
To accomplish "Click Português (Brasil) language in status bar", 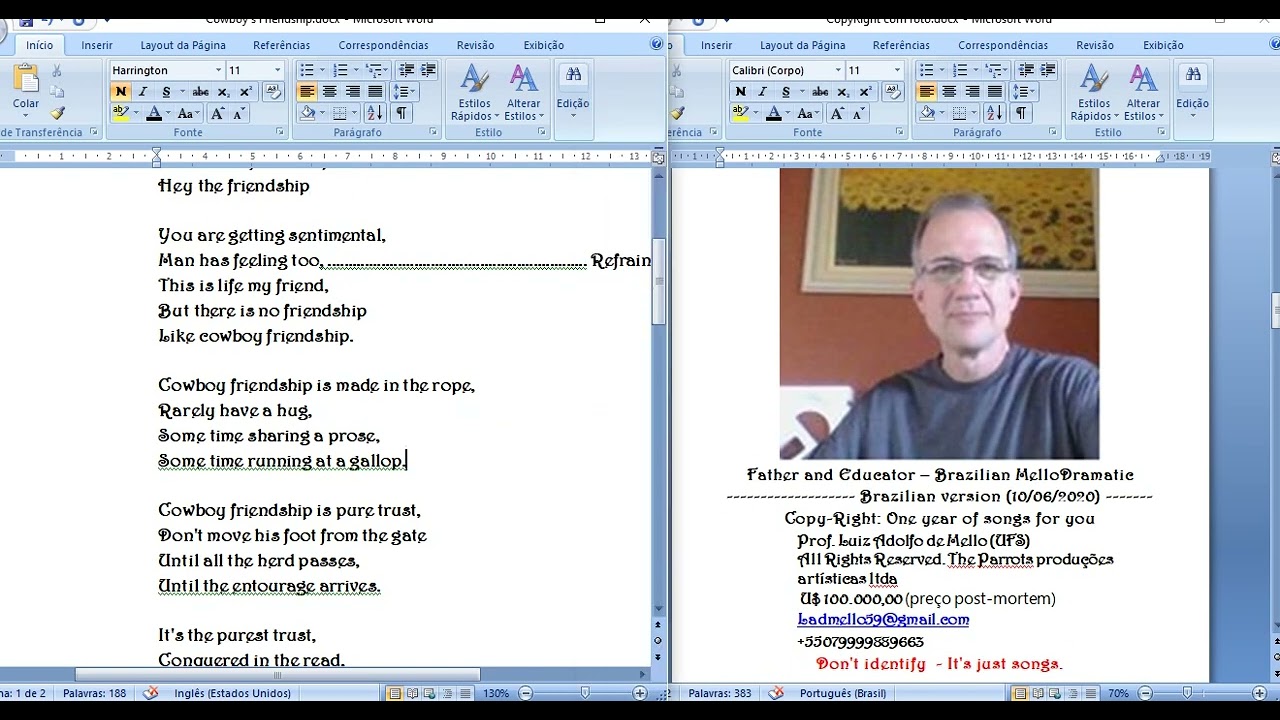I will coord(843,693).
